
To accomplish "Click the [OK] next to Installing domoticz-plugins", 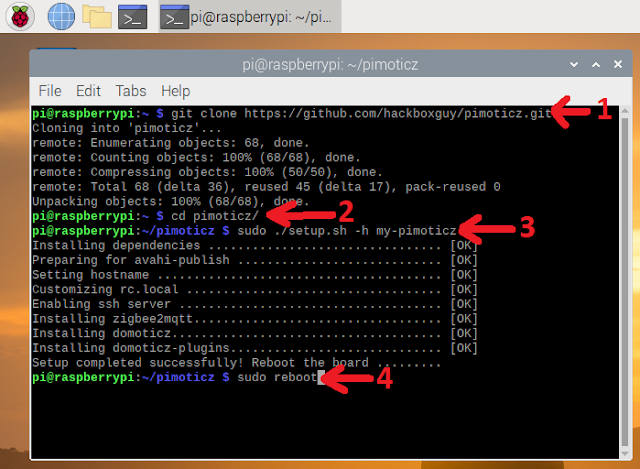I will (x=464, y=348).
